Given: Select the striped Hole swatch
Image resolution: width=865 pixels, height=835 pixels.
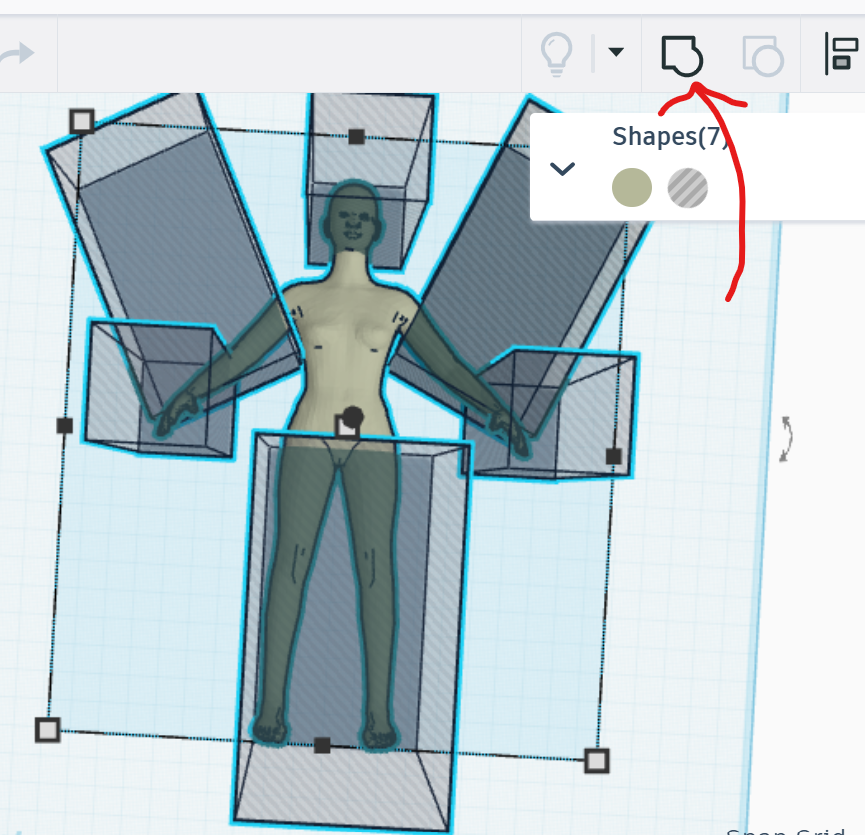Looking at the screenshot, I should click(x=687, y=188).
